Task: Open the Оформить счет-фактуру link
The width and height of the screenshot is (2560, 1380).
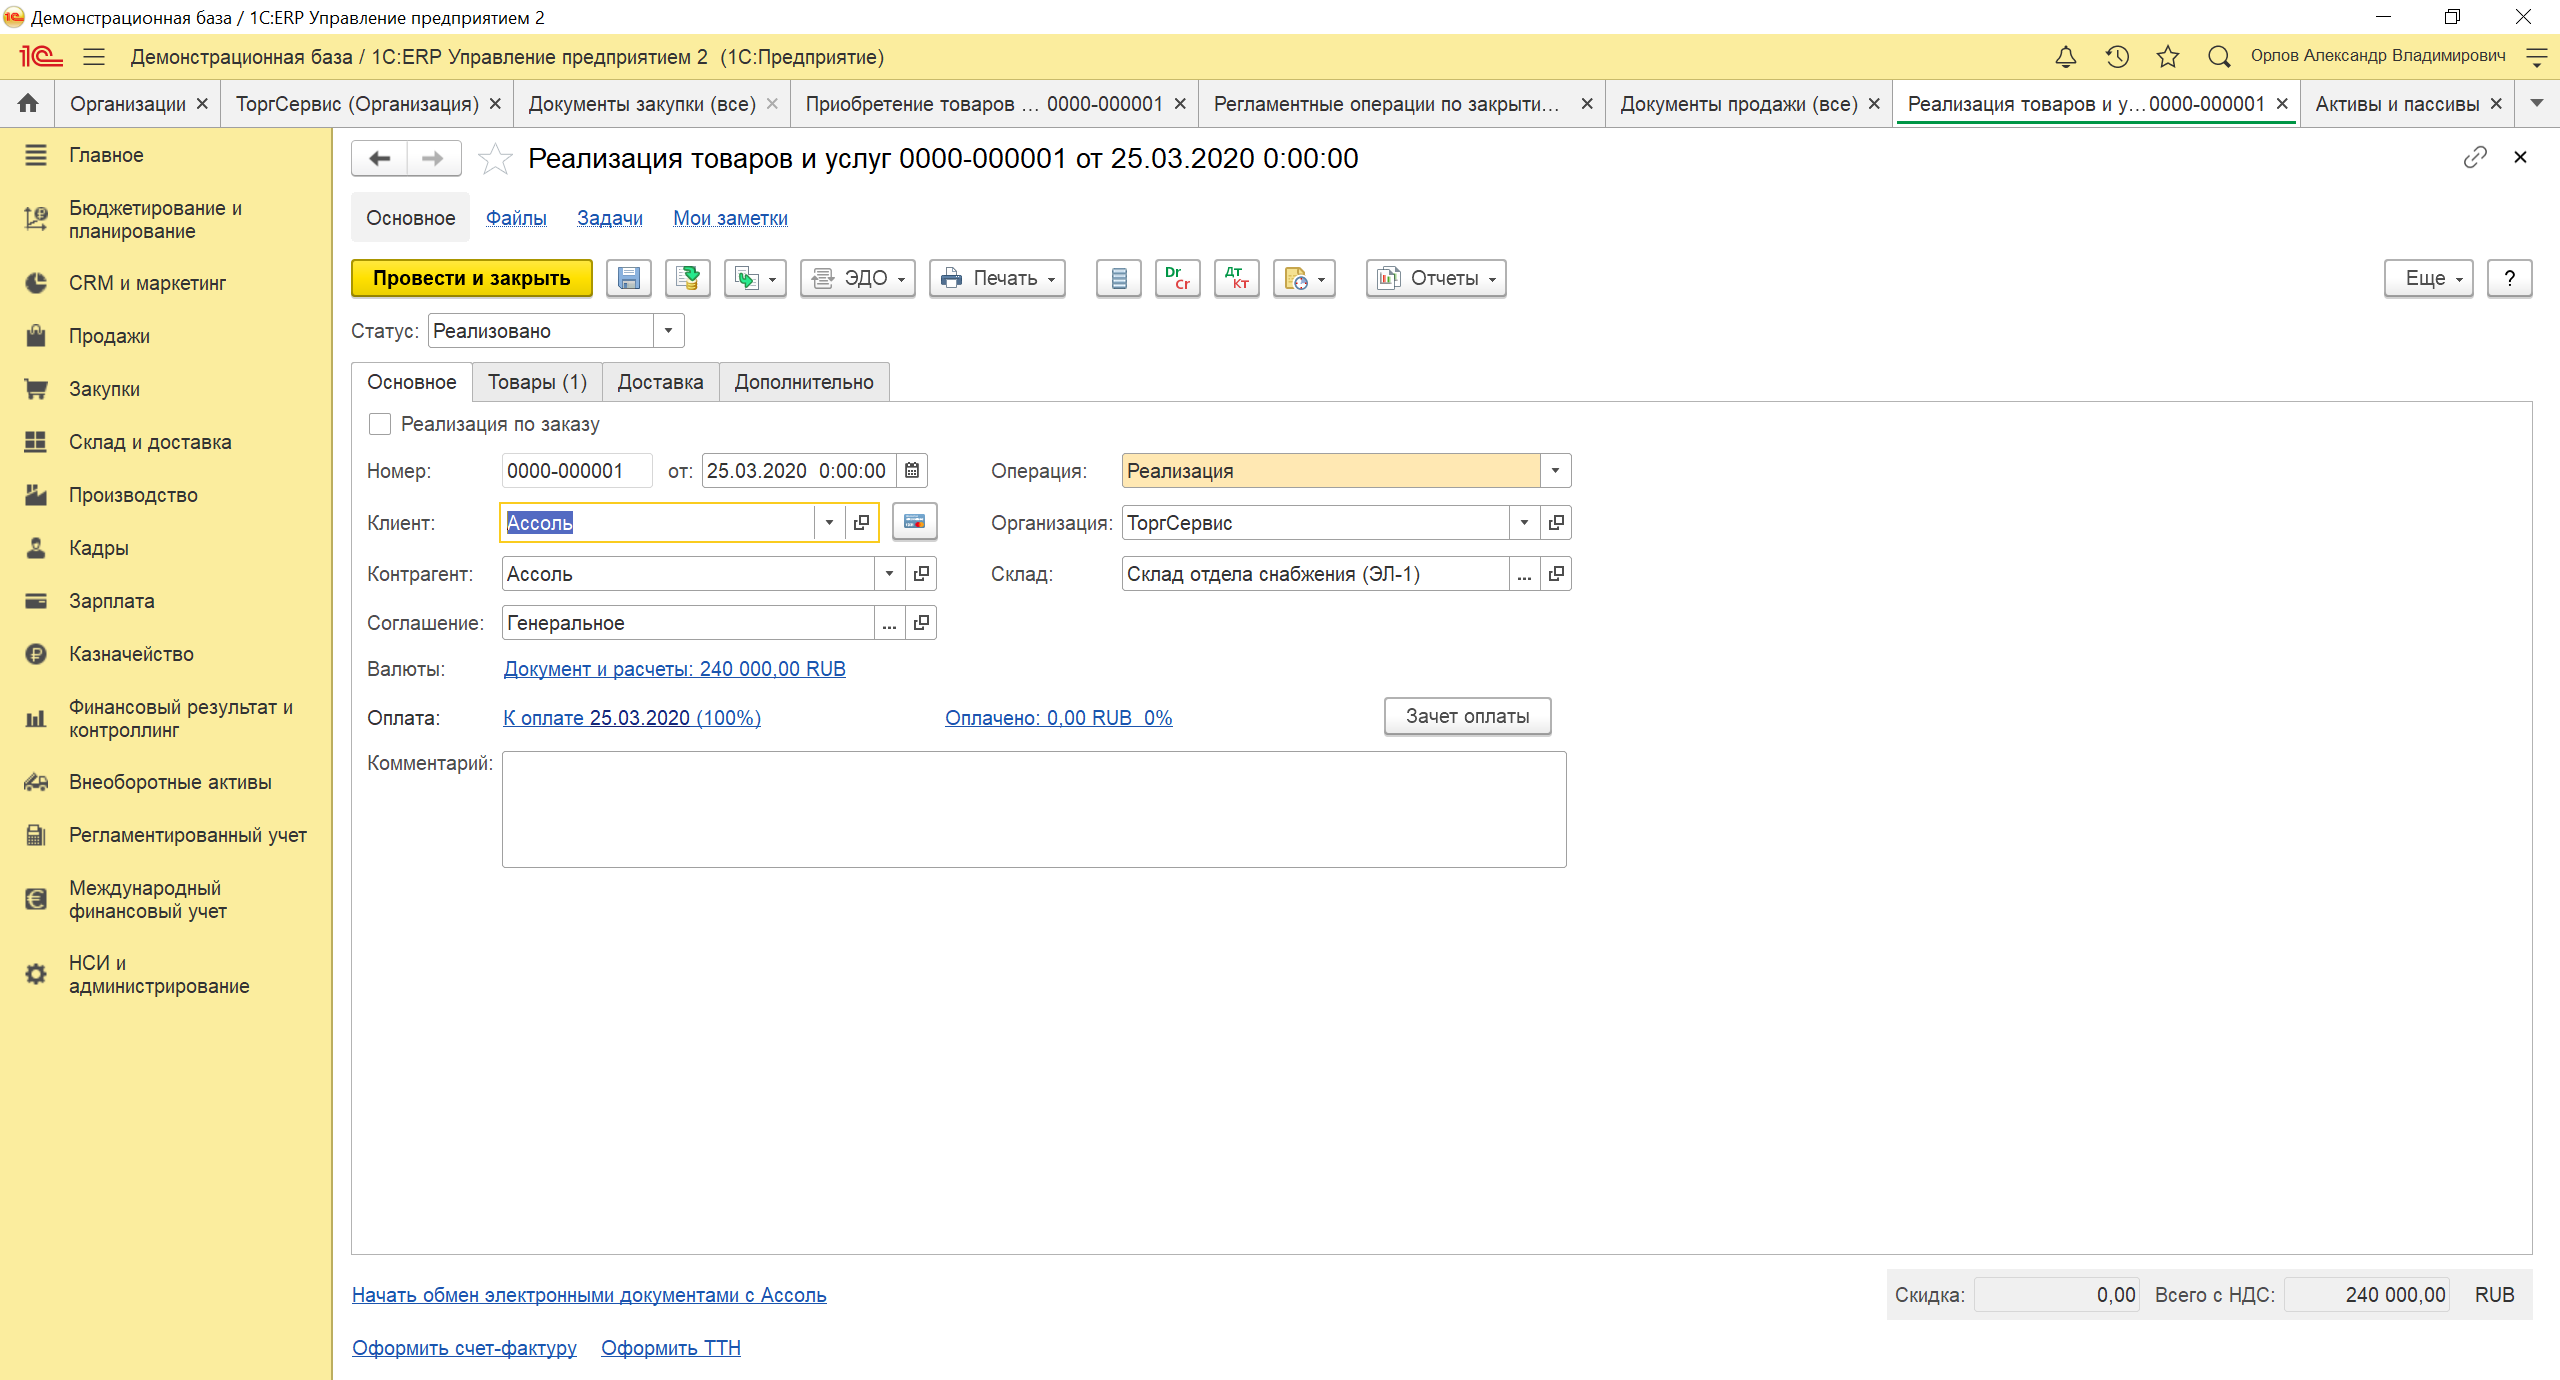Action: coord(464,1348)
